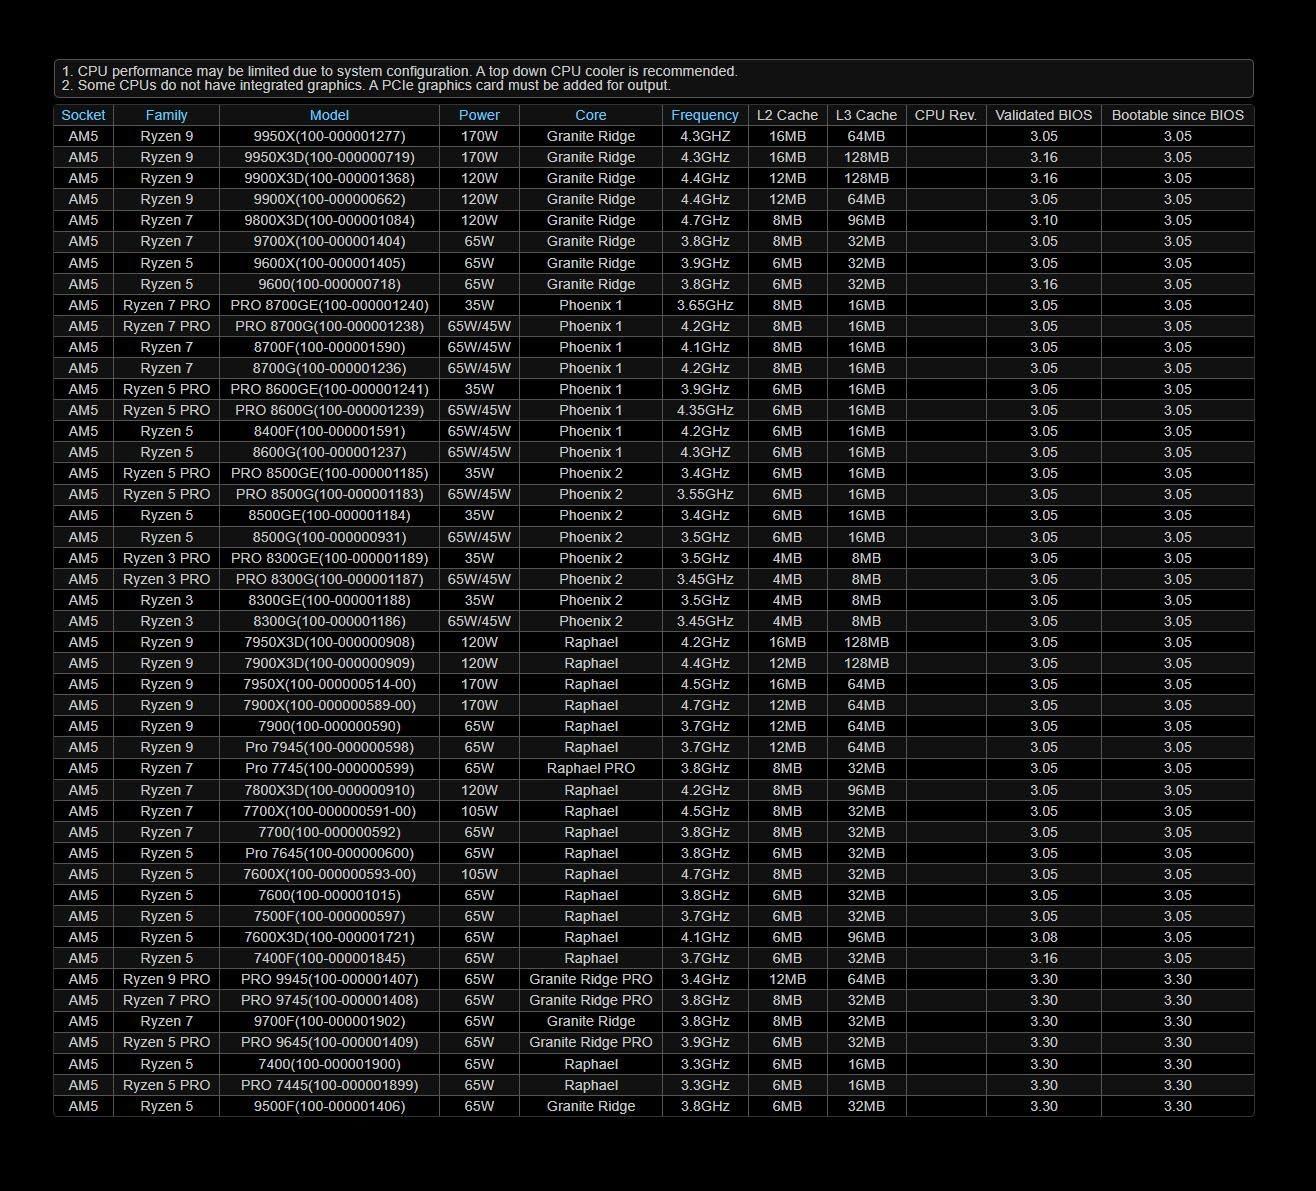Image resolution: width=1316 pixels, height=1191 pixels.
Task: Select the 9950X3D model cell
Action: (329, 157)
